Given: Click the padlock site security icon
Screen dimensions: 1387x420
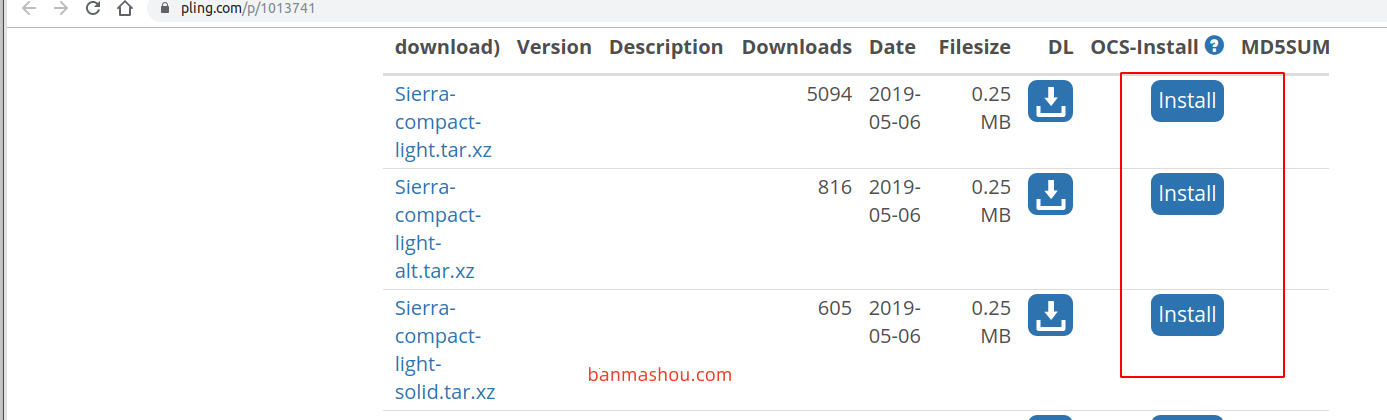Looking at the screenshot, I should 165,9.
